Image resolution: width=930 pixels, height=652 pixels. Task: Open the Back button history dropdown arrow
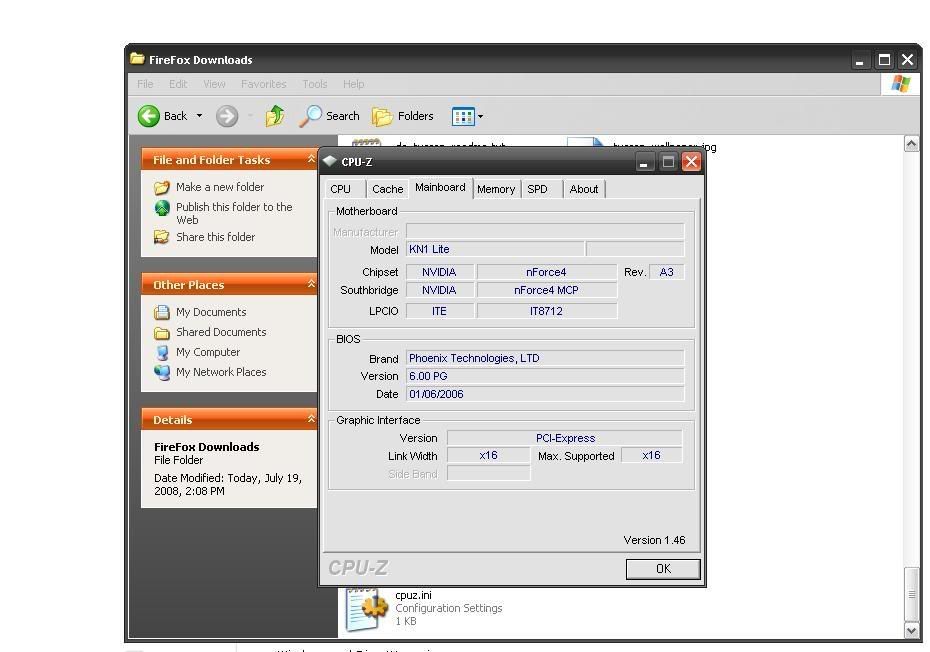199,116
